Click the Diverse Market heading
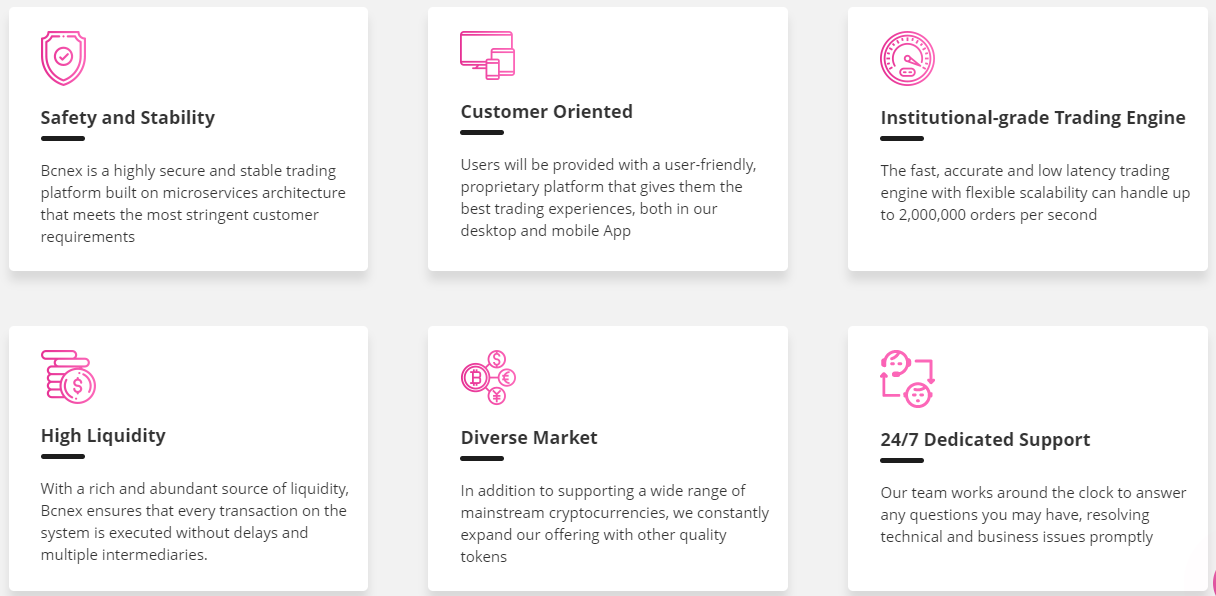Screen dimensions: 1216x596 point(529,437)
